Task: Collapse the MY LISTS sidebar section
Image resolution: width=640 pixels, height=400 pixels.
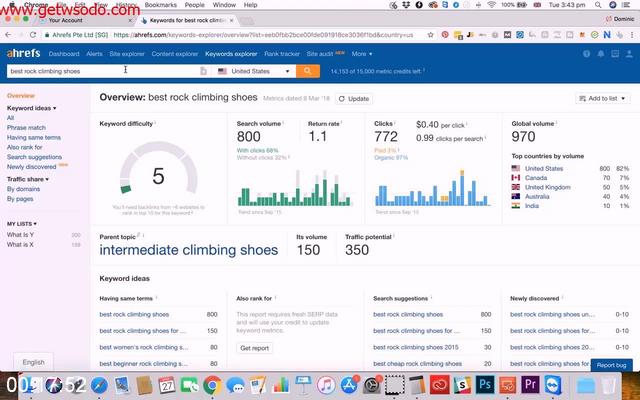Action: coord(22,224)
